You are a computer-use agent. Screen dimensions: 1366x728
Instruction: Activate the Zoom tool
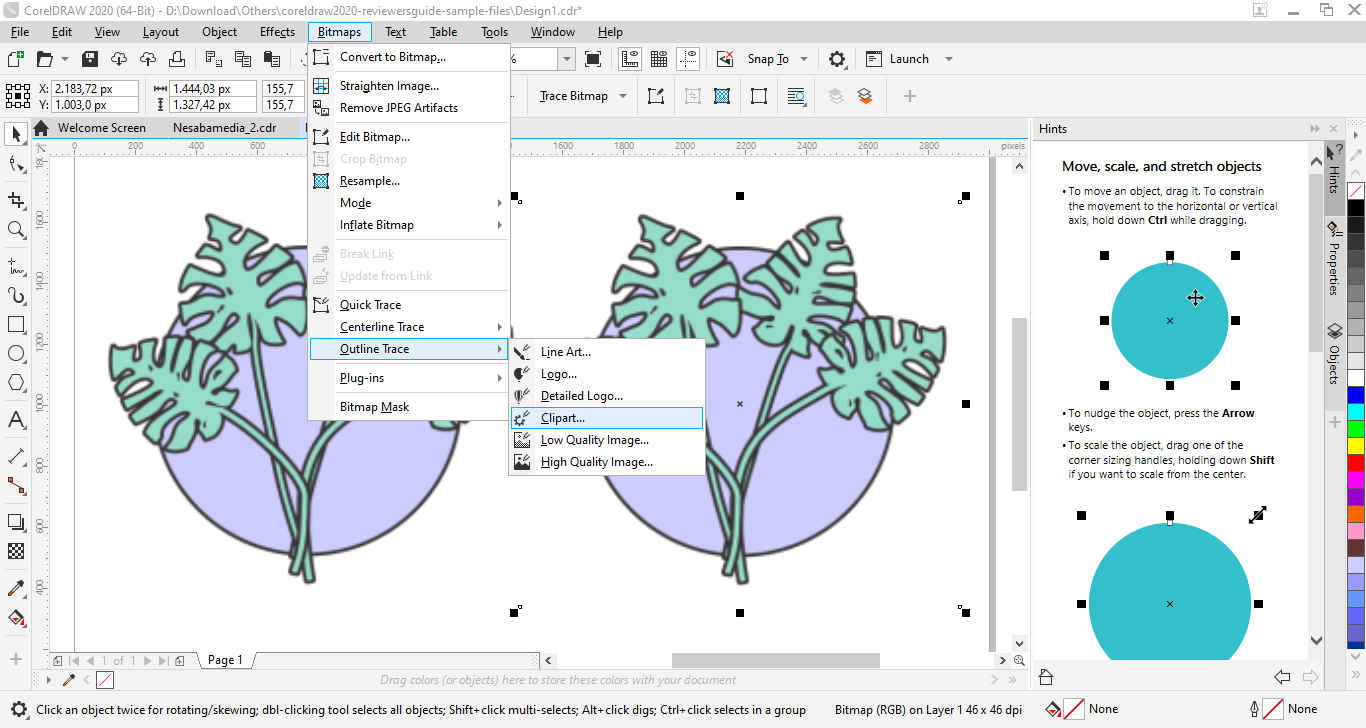click(16, 230)
